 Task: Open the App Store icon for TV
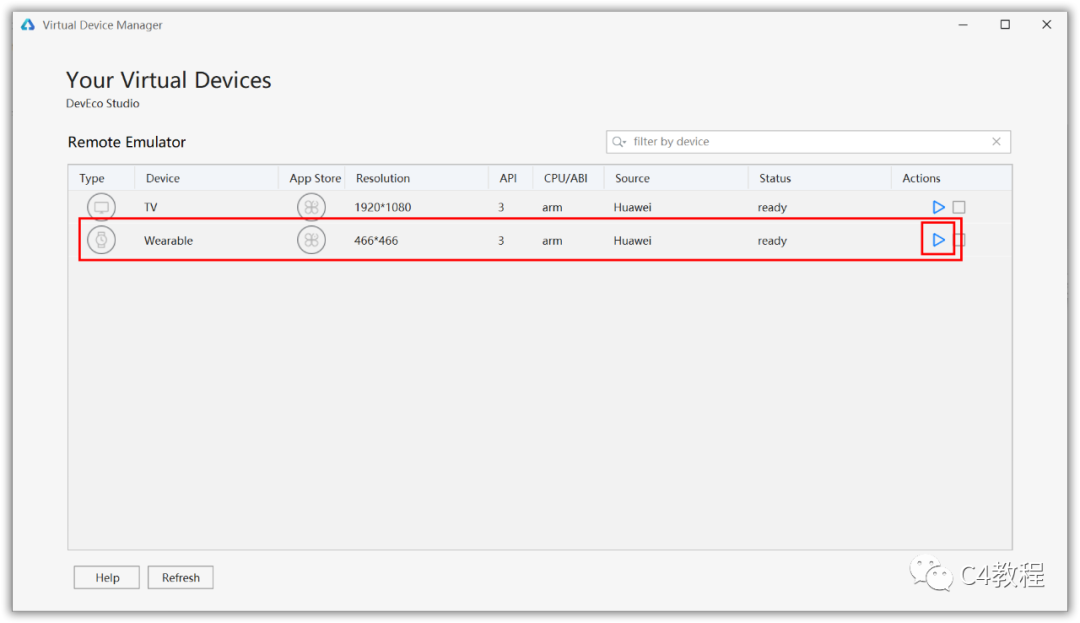311,207
